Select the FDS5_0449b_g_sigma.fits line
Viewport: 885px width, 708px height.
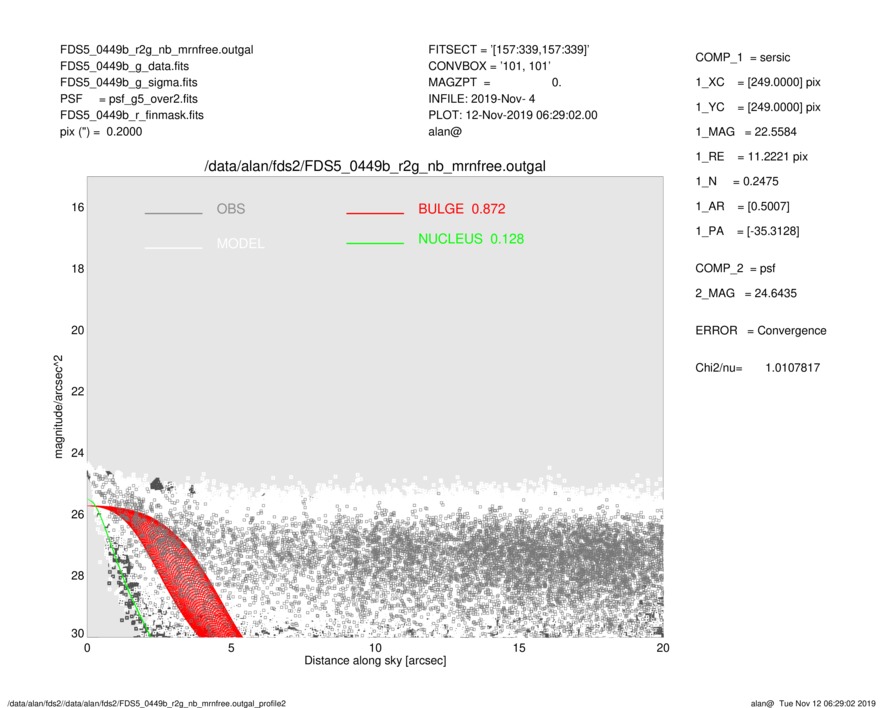click(x=129, y=82)
